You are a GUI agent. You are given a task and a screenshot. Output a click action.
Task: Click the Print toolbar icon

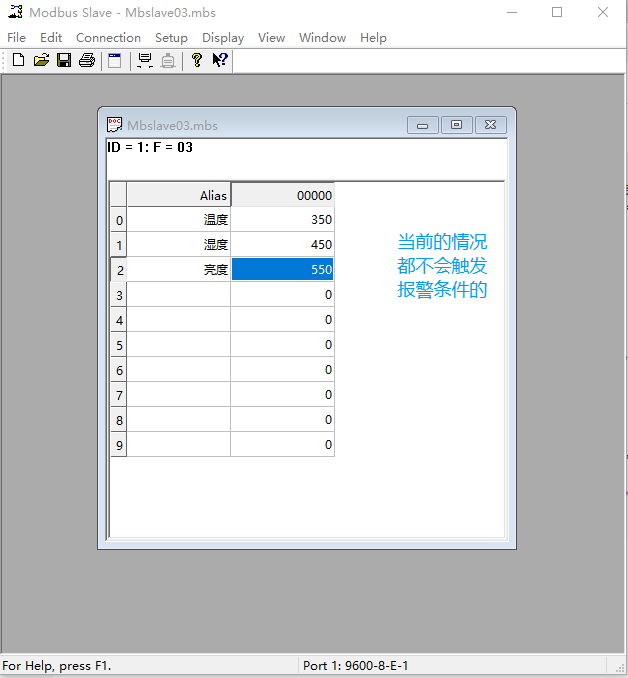point(87,60)
